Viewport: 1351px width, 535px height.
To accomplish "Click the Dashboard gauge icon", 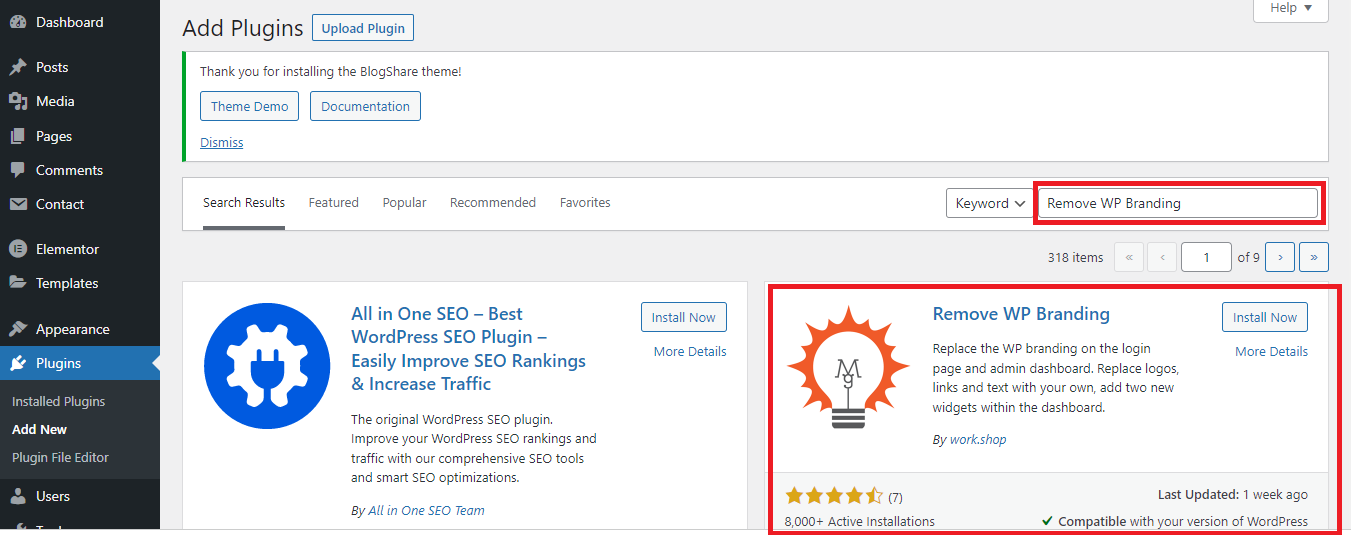I will click(18, 22).
